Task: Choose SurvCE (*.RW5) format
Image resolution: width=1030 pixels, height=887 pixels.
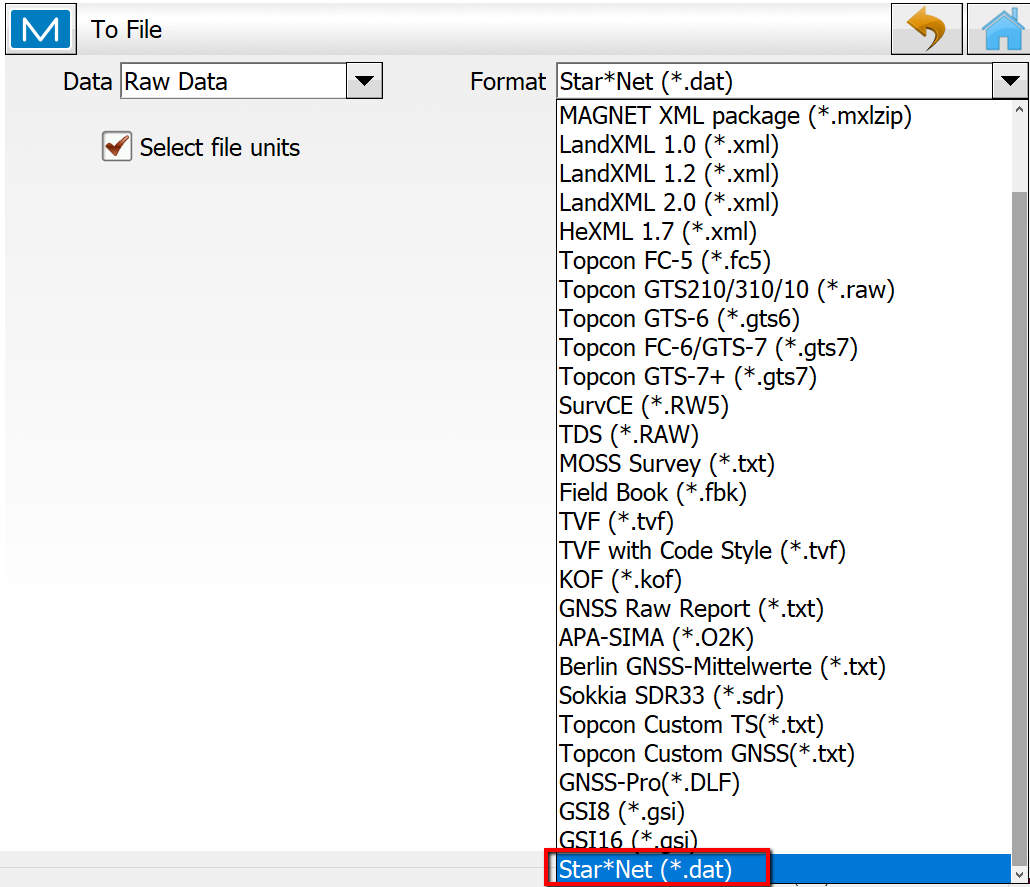Action: point(644,406)
